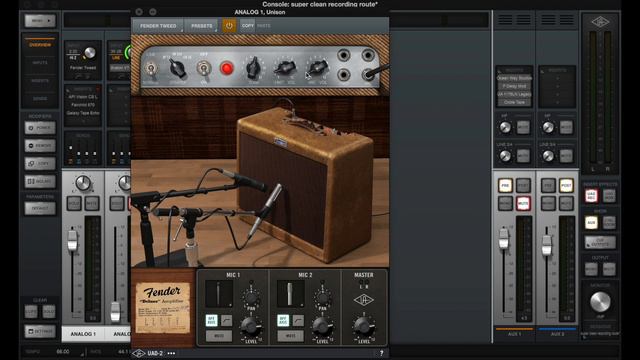Click the UA logo in Master section
640x360 pixels.
(363, 300)
